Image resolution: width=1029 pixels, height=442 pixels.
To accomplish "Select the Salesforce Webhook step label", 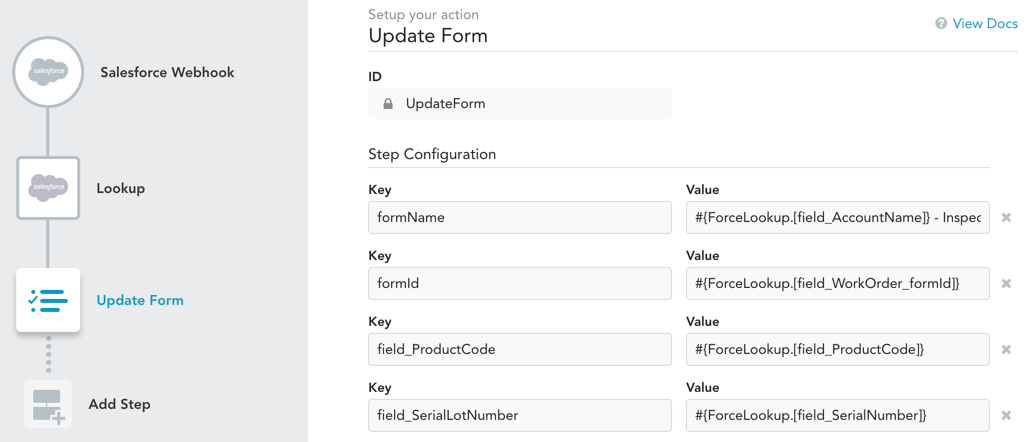I will pos(167,72).
